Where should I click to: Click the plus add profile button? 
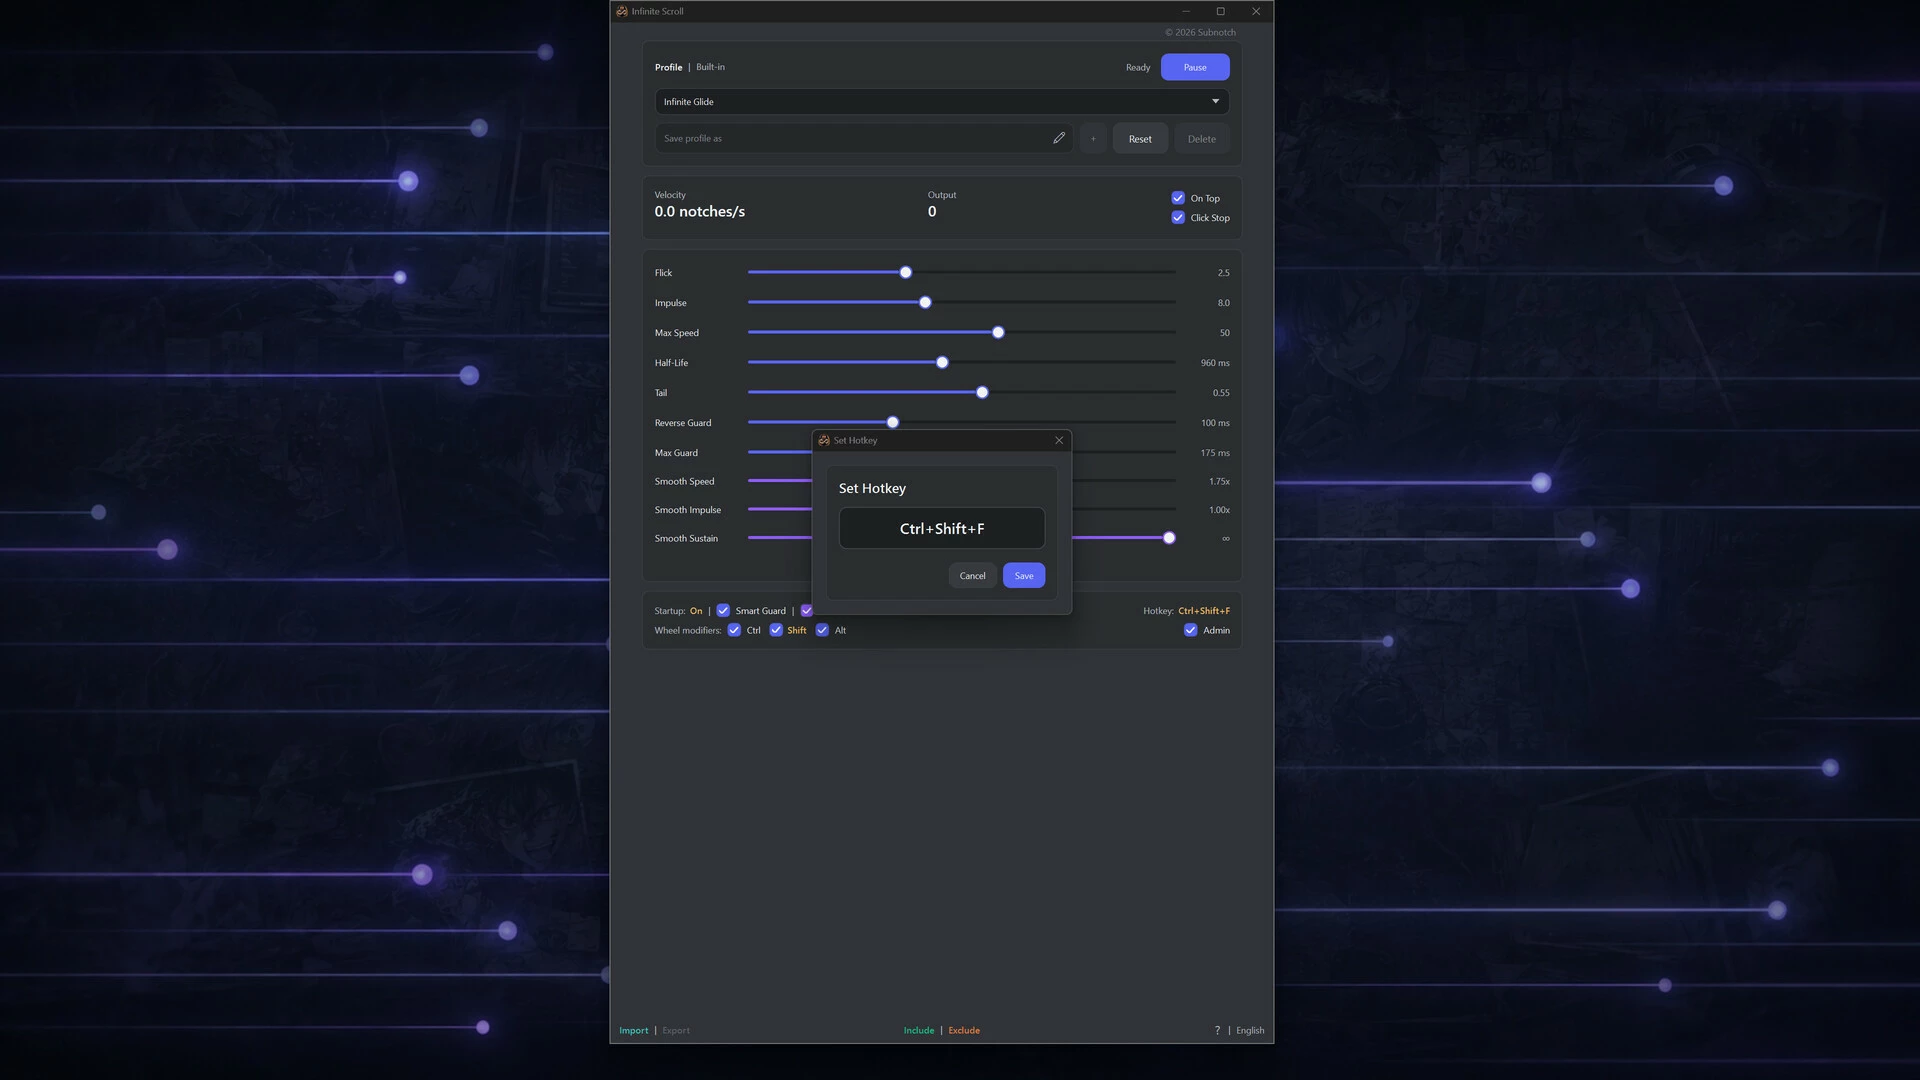point(1093,139)
